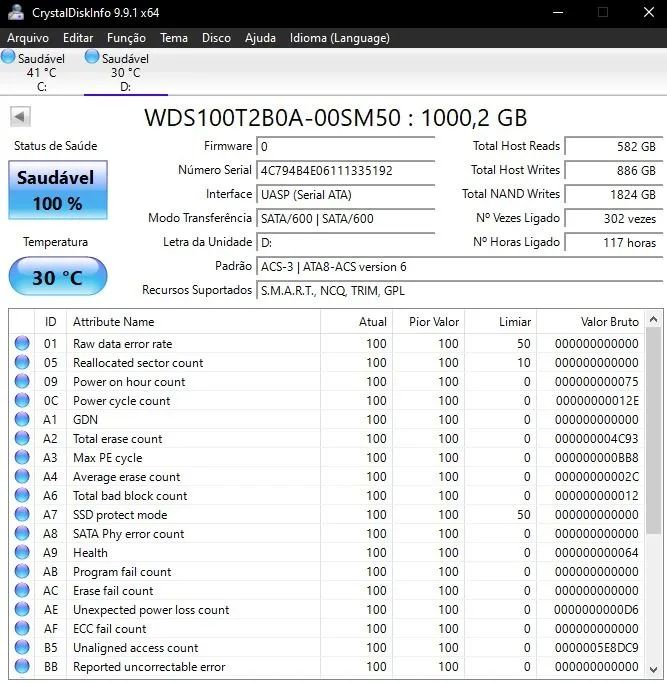
Task: Open the Ajuda menu
Action: pyautogui.click(x=260, y=38)
